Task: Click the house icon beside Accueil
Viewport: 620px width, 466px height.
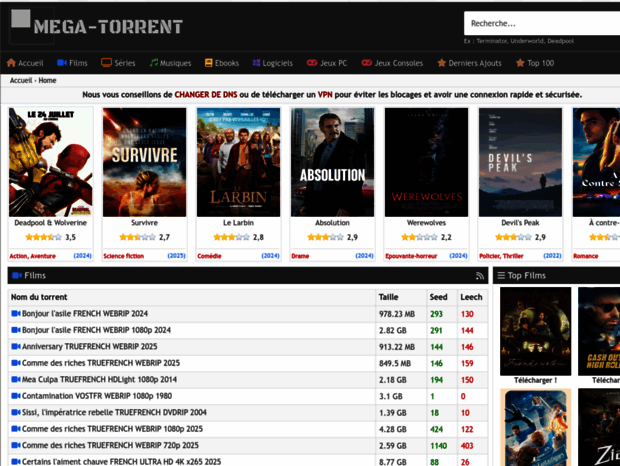Action: [11, 63]
